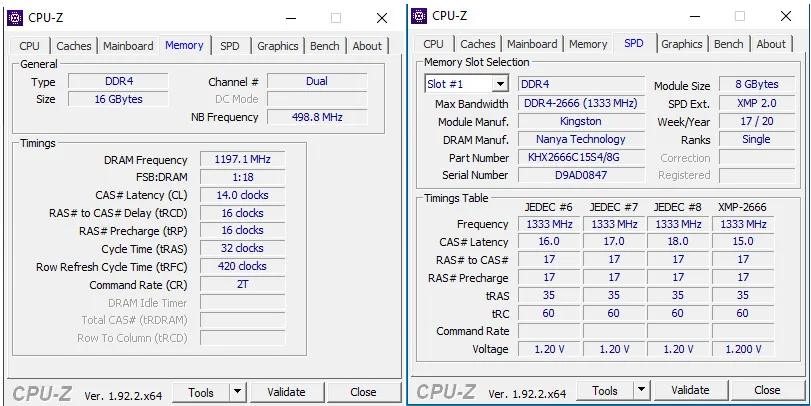
Task: Switch to Mainboard tab in left window
Action: (128, 46)
